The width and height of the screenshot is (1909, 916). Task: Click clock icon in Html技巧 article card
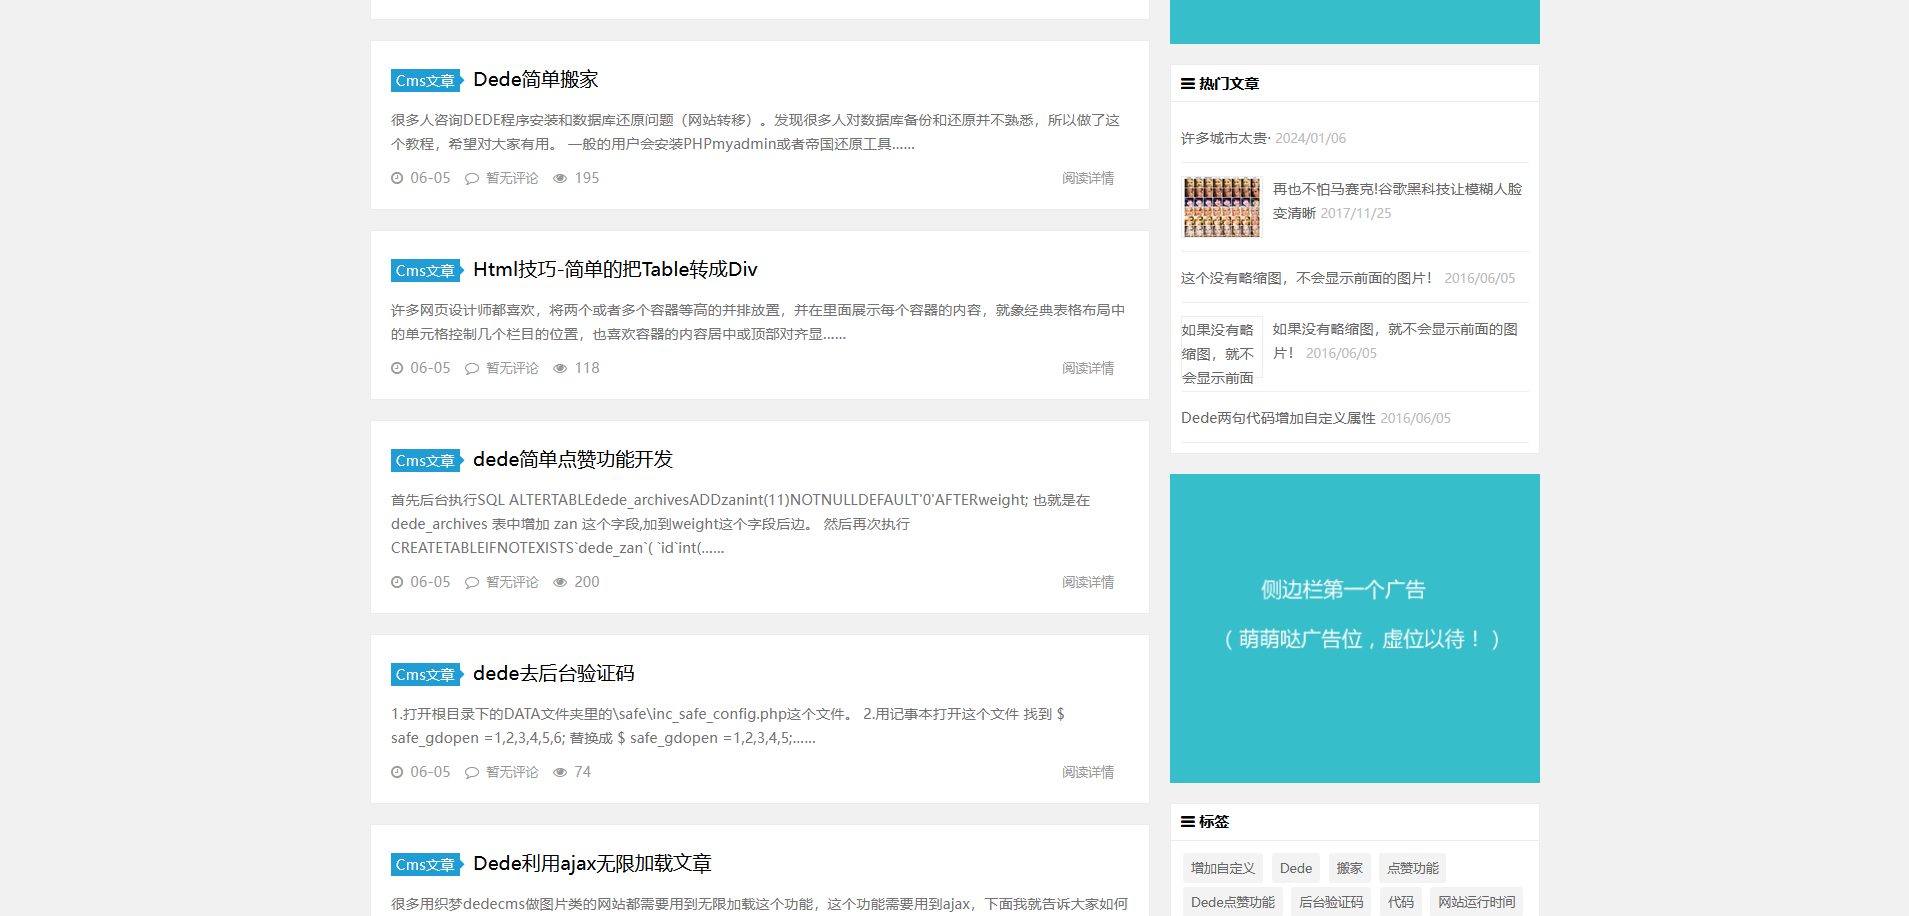[x=397, y=368]
